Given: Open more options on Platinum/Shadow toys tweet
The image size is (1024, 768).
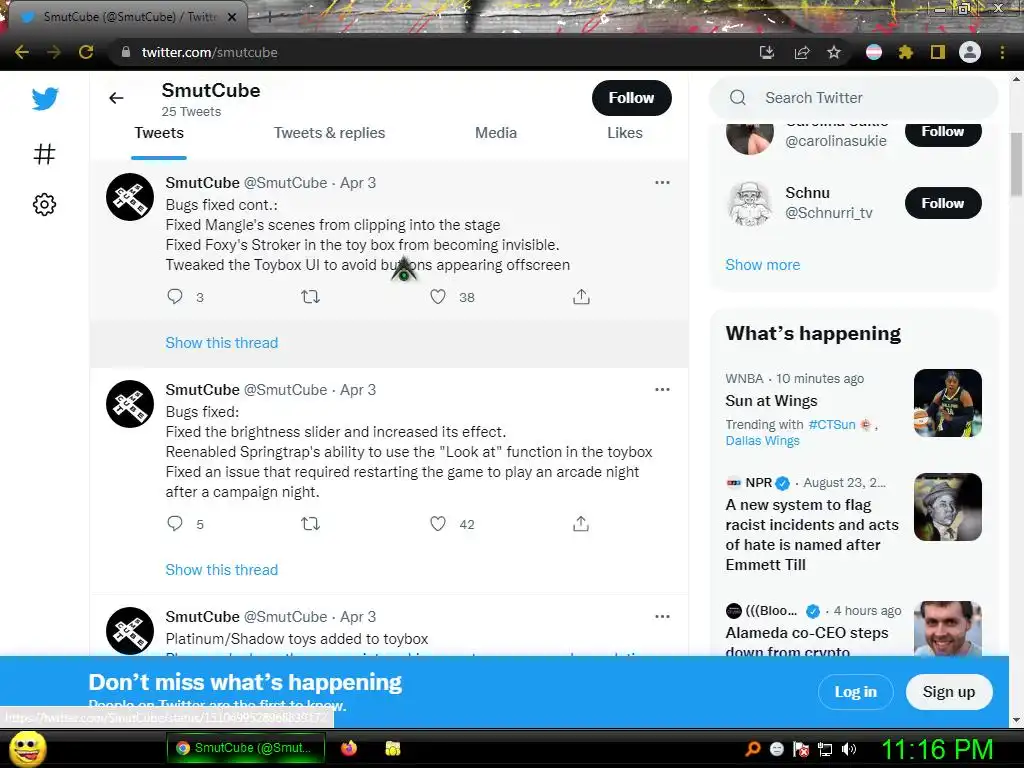Looking at the screenshot, I should click(x=662, y=616).
